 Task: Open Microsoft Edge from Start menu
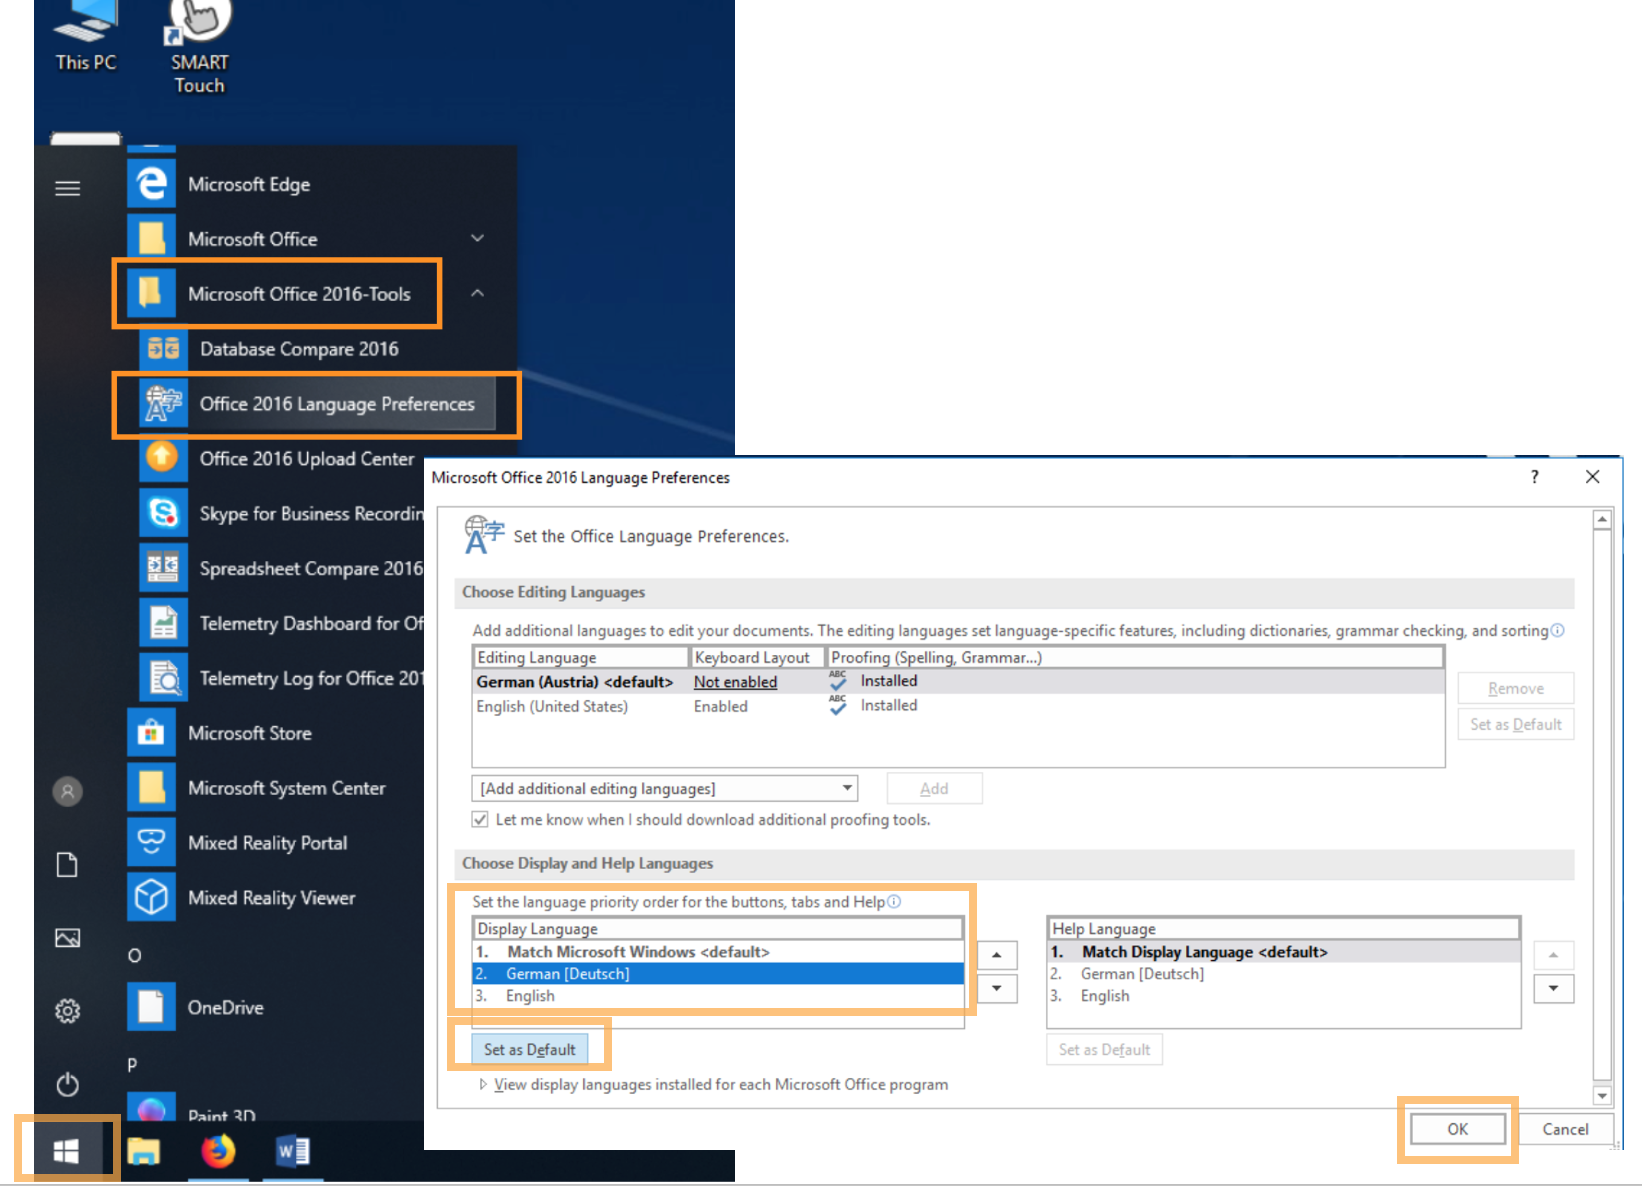[248, 184]
